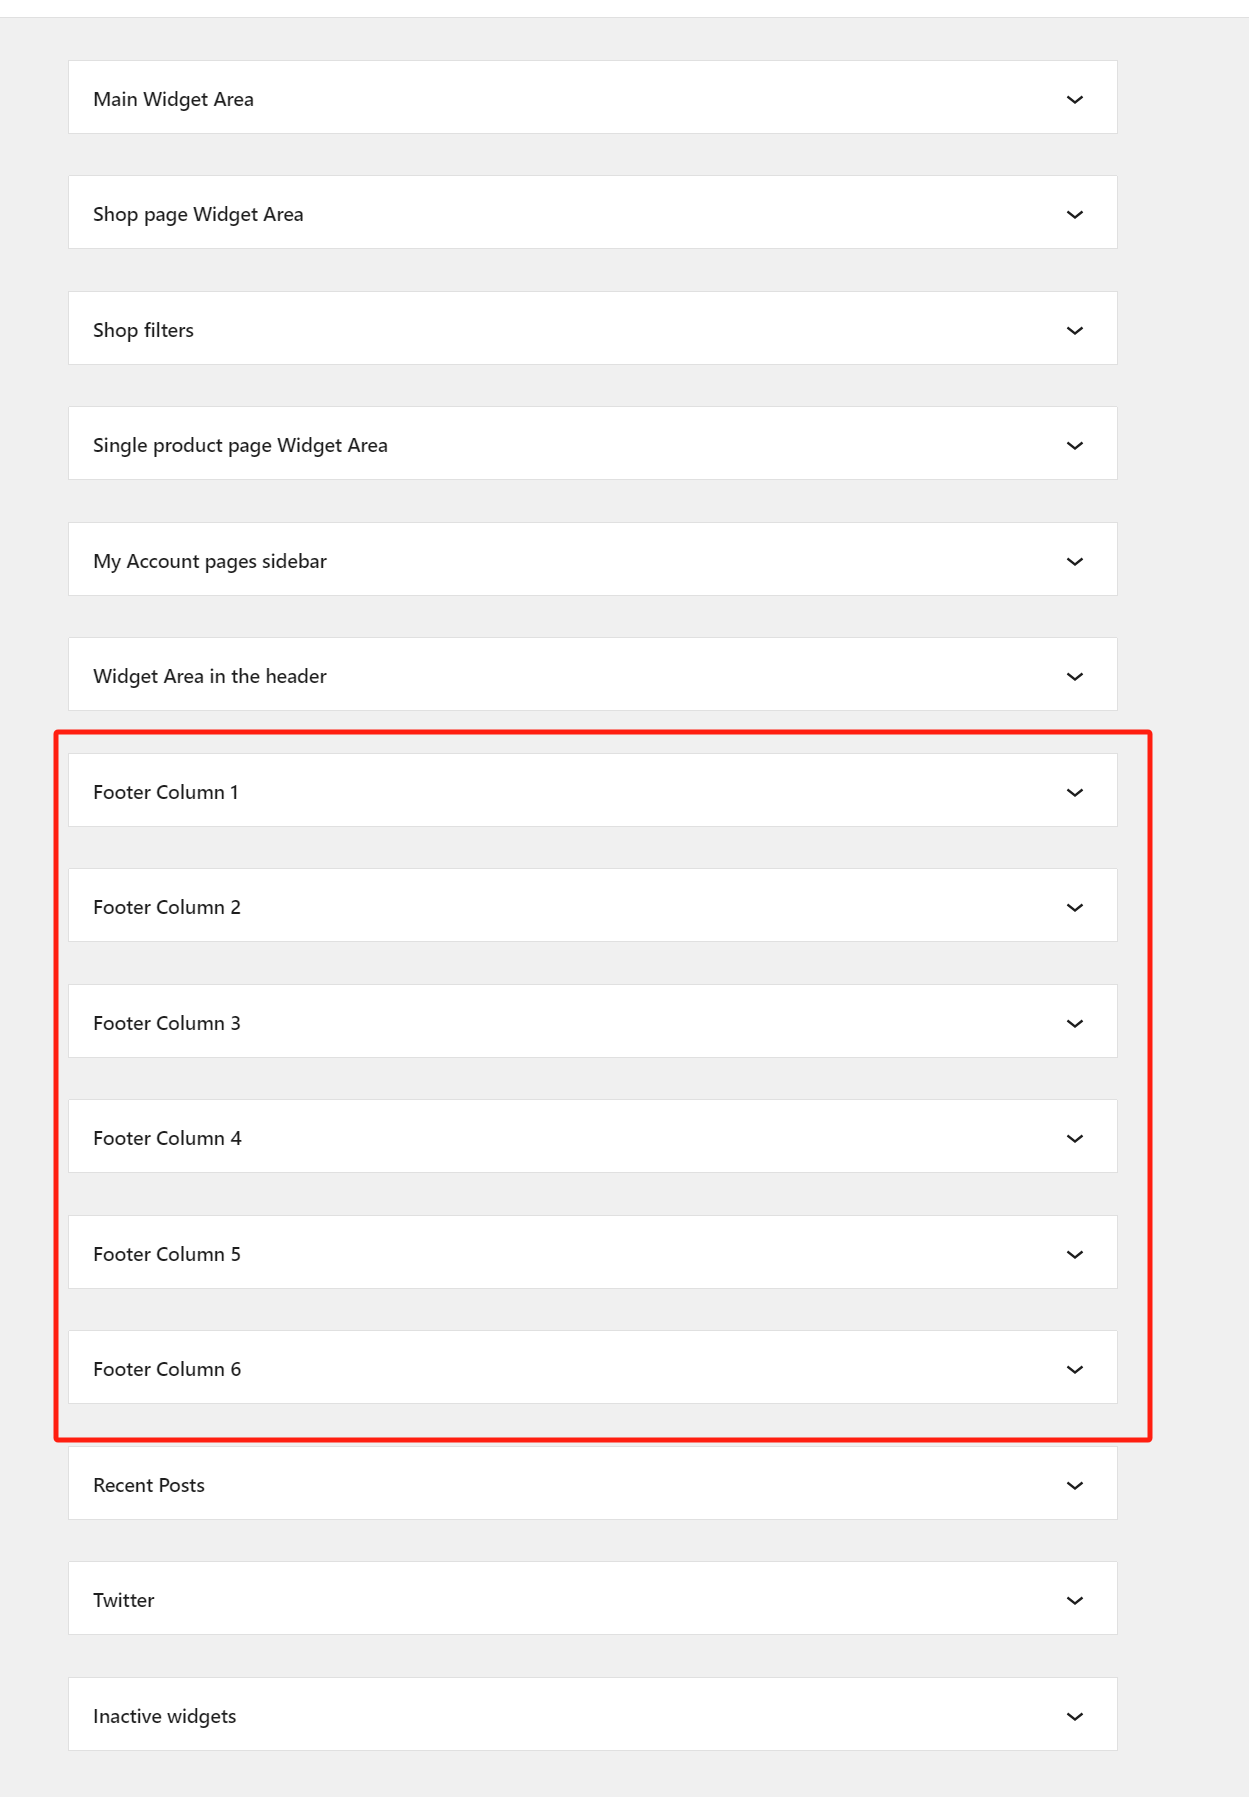Image resolution: width=1249 pixels, height=1797 pixels.
Task: Expand the Recent Posts chevron
Action: click(1075, 1485)
